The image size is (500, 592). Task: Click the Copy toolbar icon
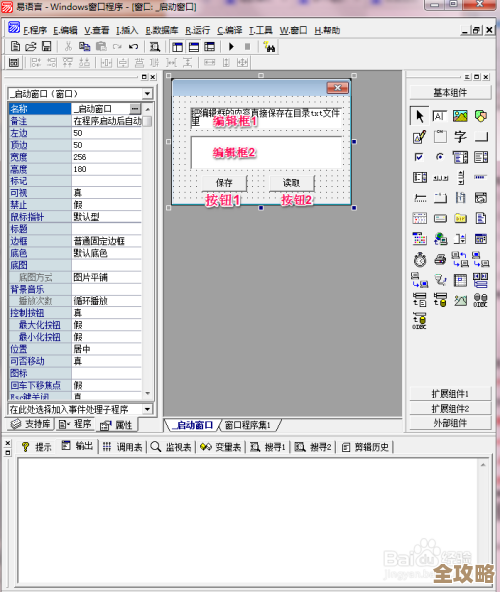tap(84, 46)
